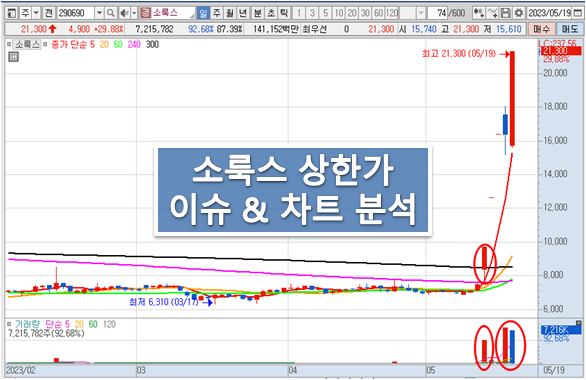Viewport: 586px width, 380px height.
Task: Switch to the 주 weekly chart period
Action: [x=217, y=13]
